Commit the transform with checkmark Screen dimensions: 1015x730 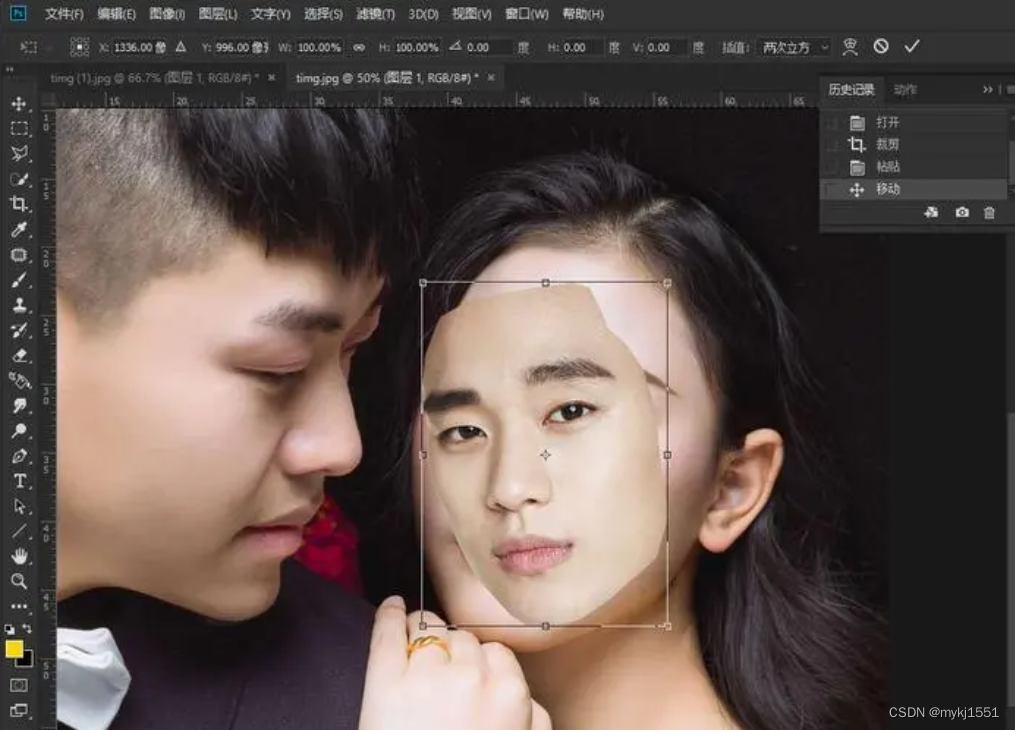911,47
